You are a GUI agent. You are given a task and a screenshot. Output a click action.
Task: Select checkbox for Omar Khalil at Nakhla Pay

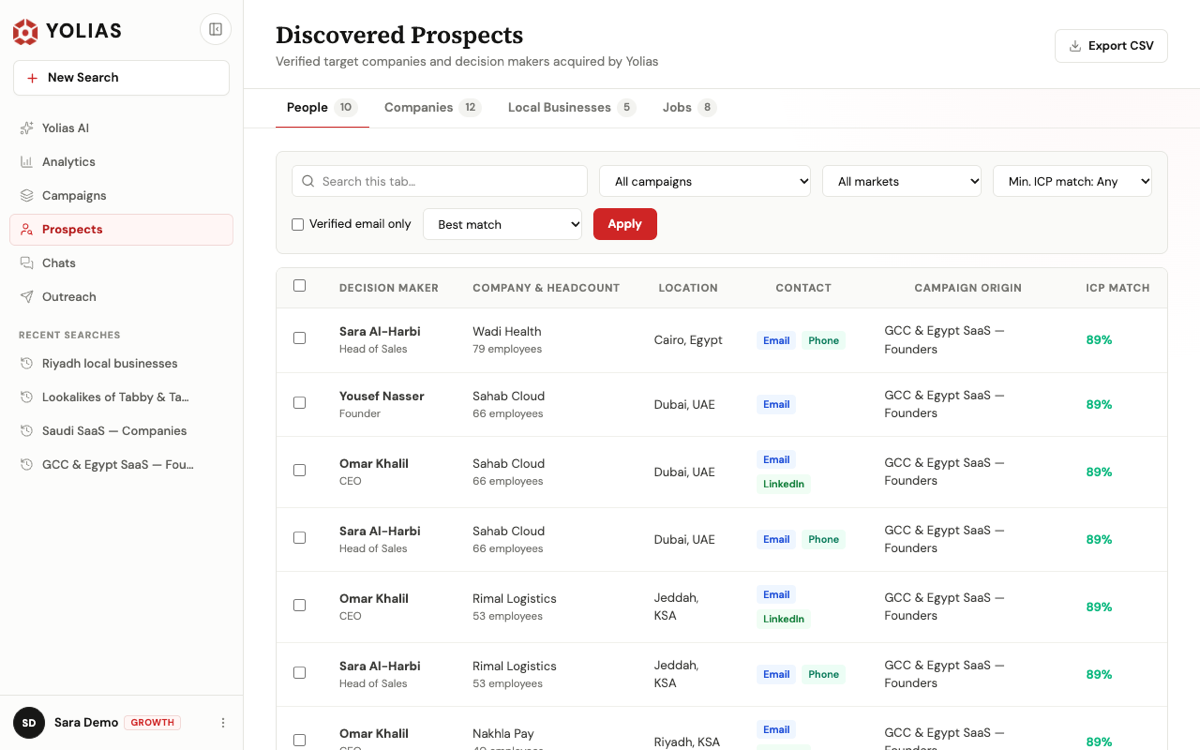coord(299,740)
